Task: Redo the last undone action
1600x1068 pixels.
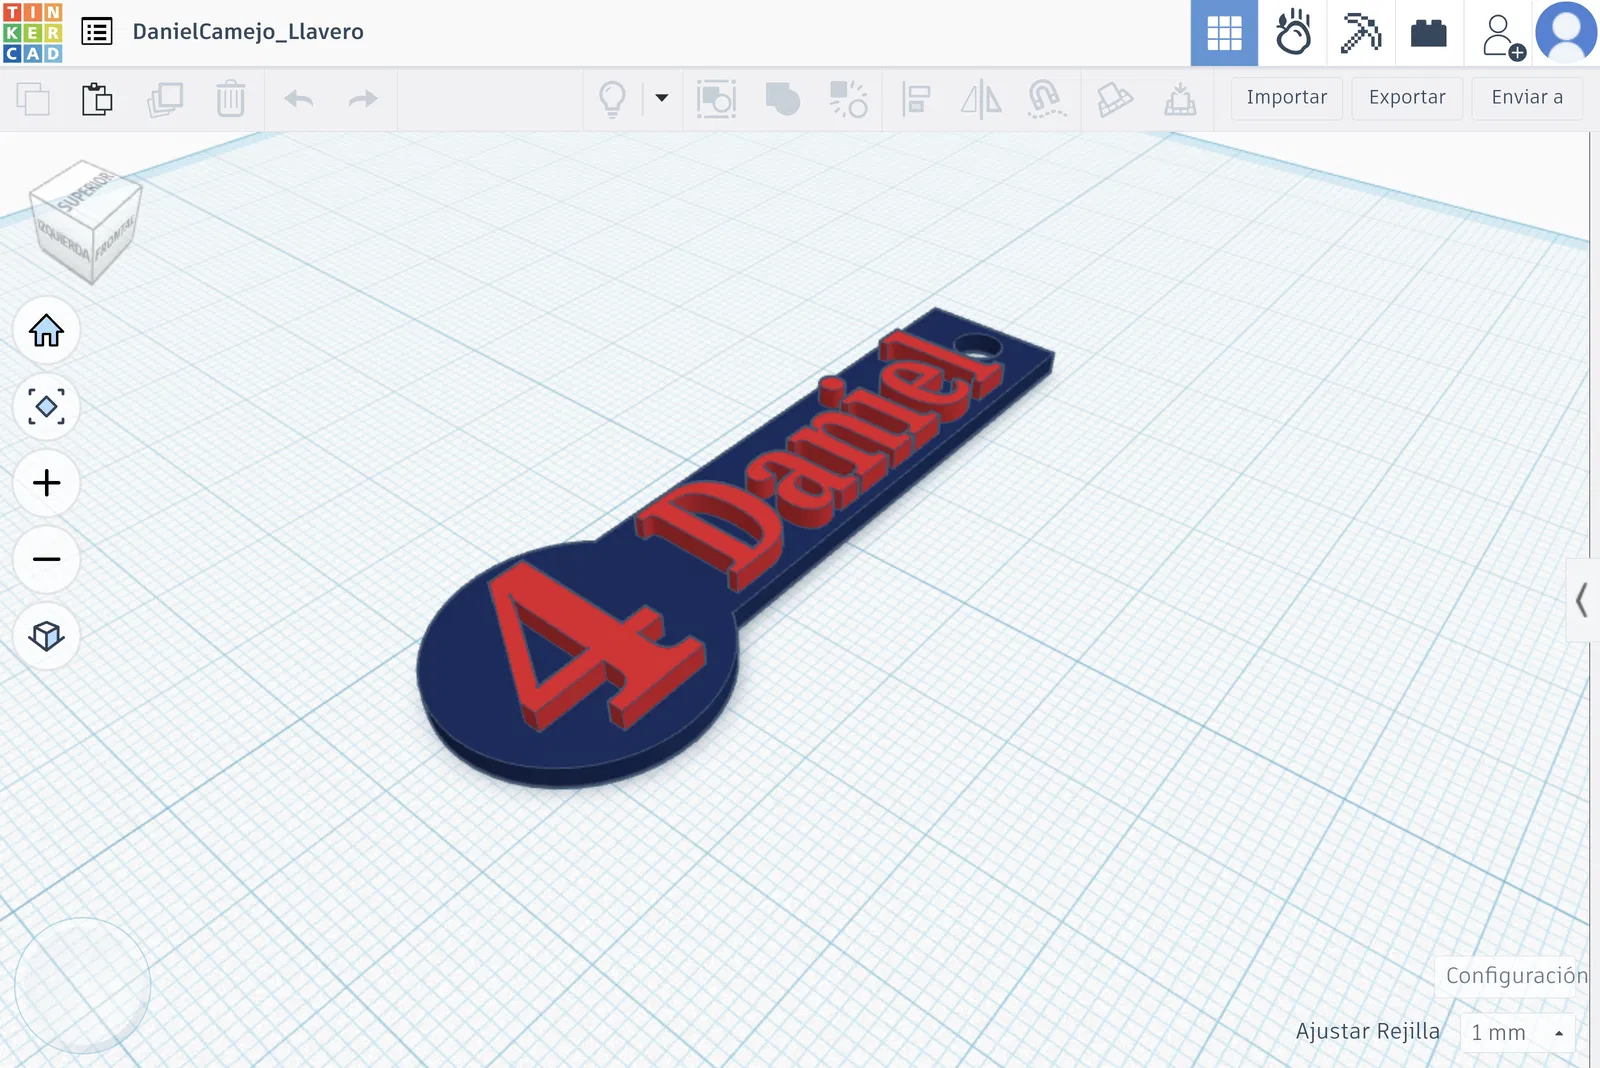Action: [363, 99]
